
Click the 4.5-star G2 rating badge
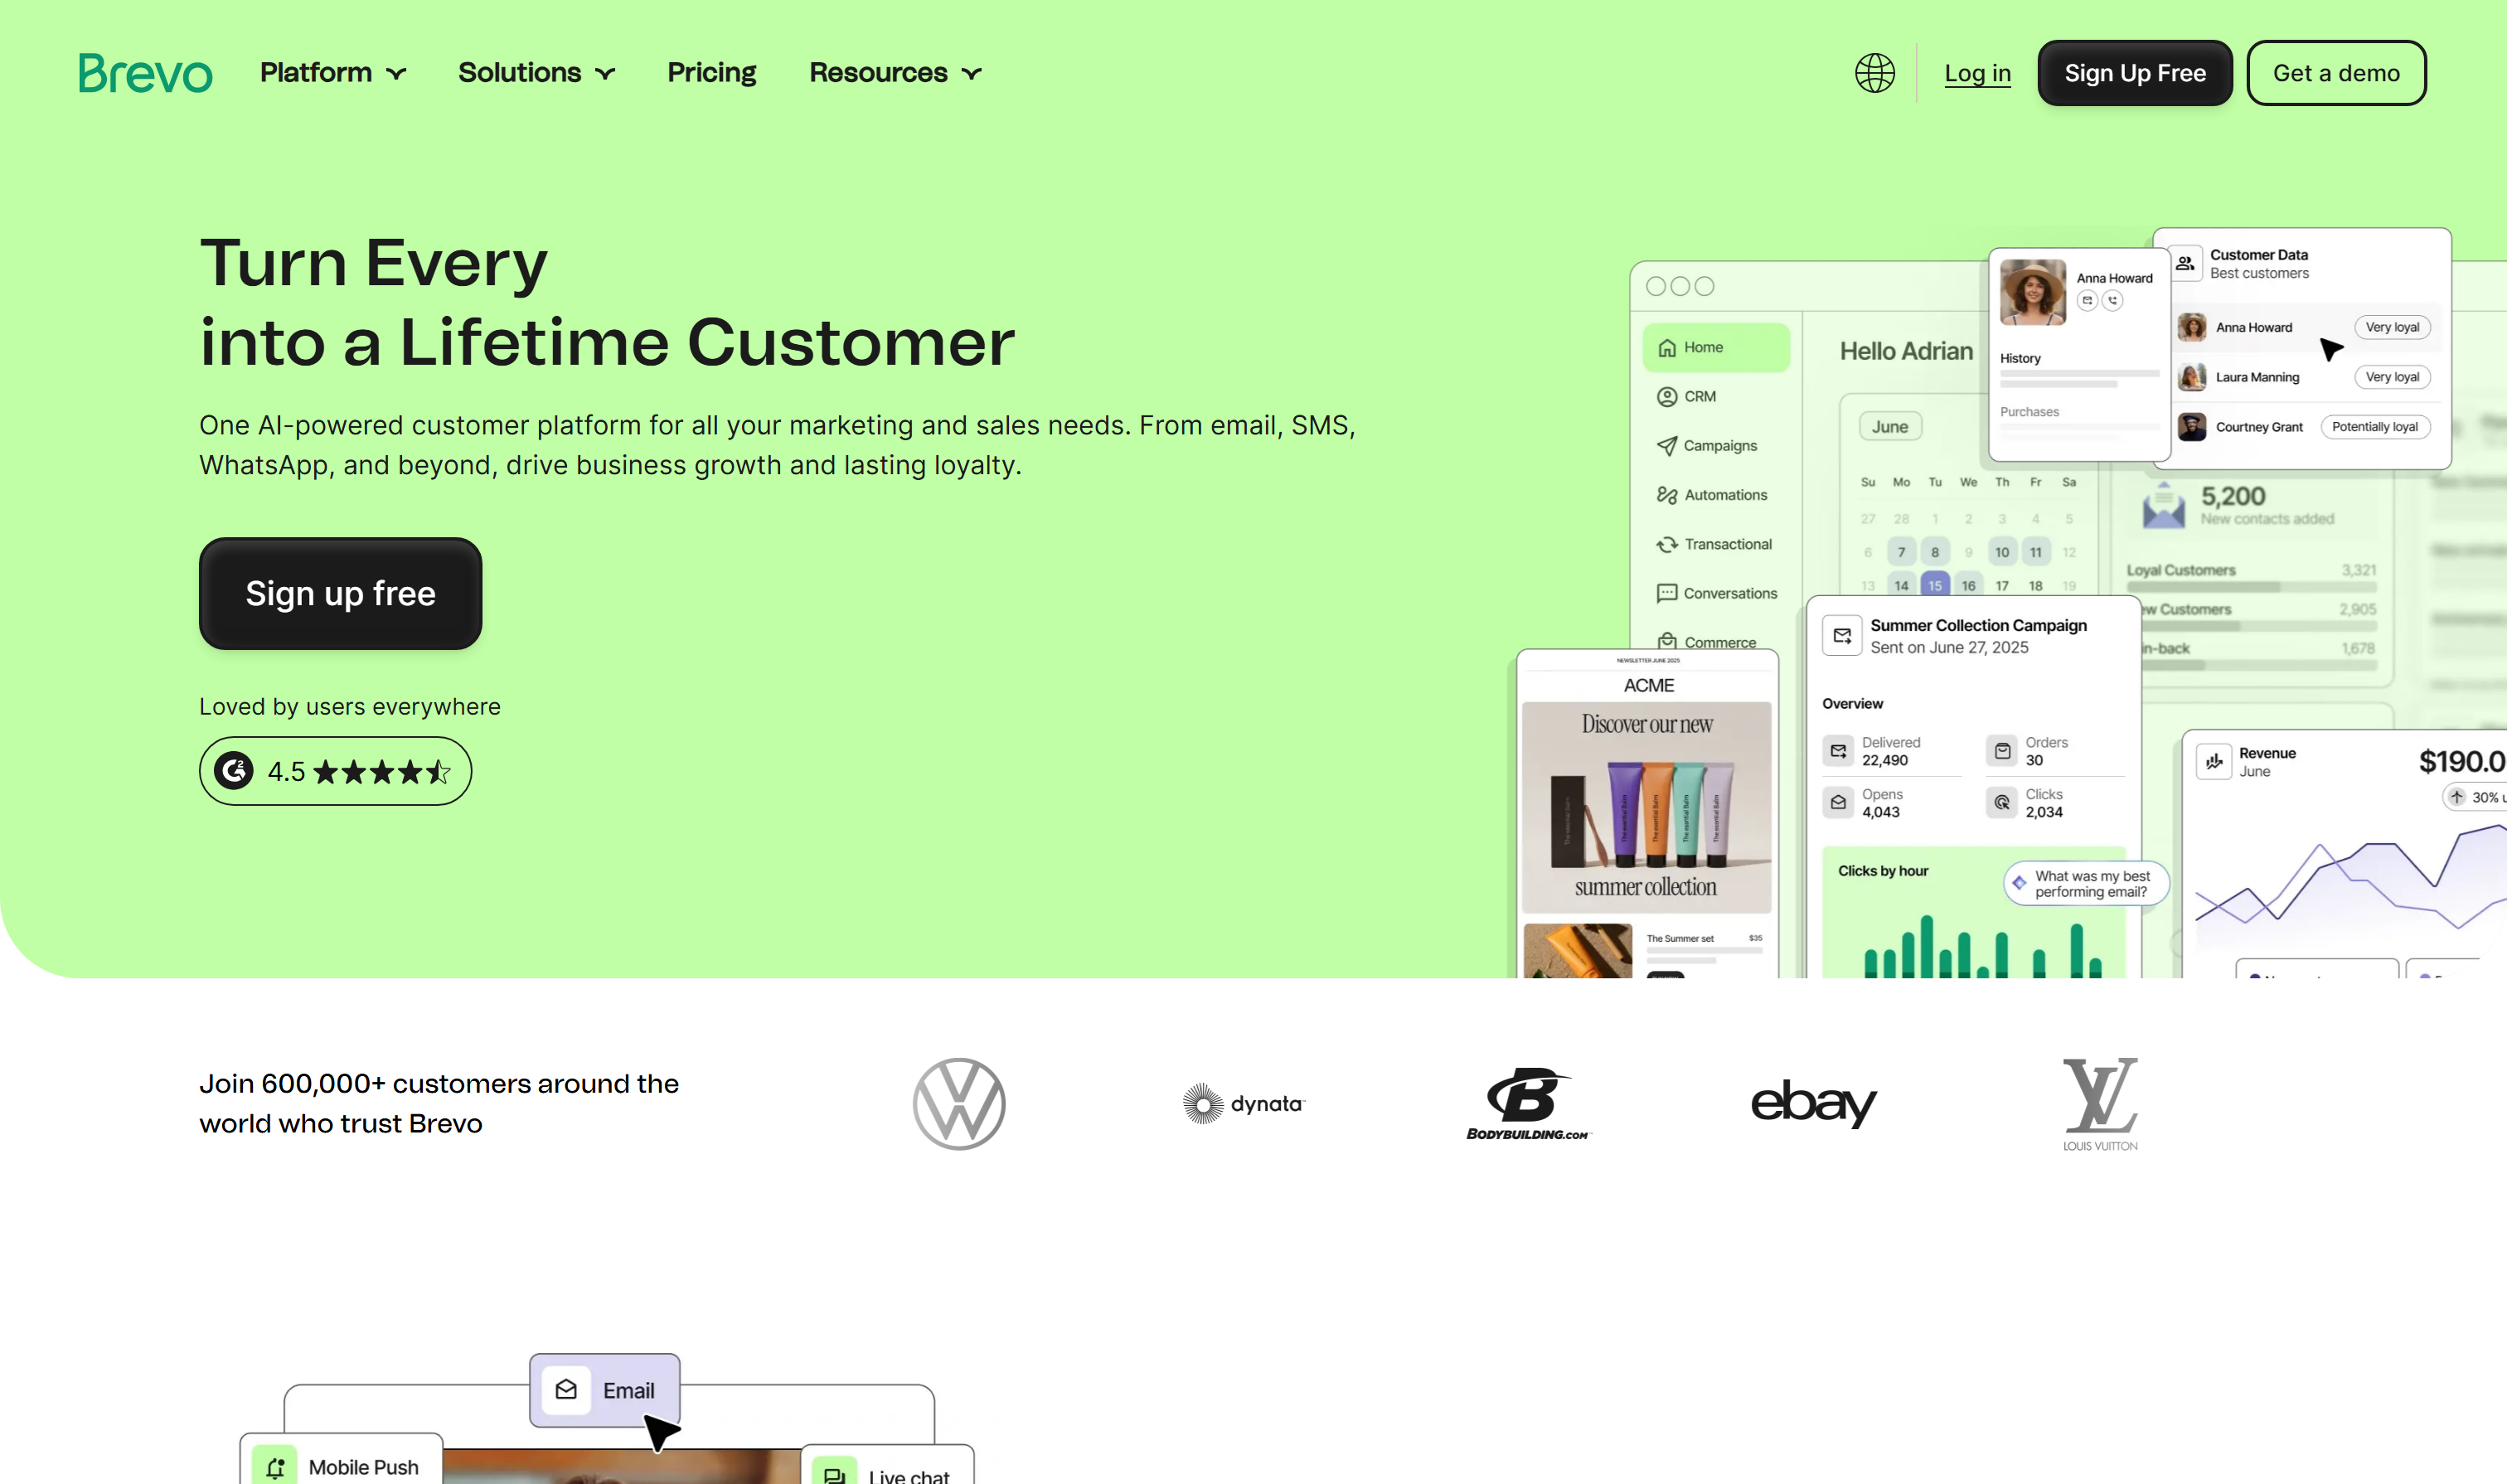(335, 771)
